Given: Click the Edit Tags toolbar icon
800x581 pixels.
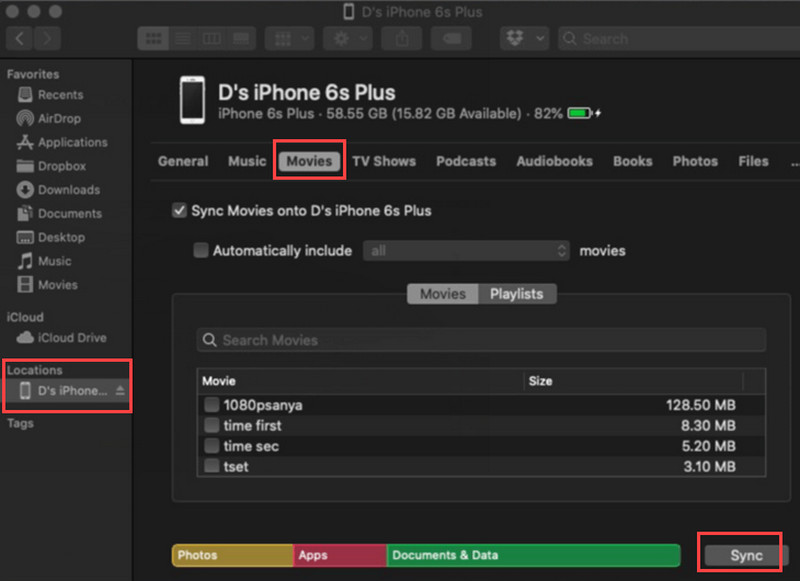Looking at the screenshot, I should click(451, 39).
